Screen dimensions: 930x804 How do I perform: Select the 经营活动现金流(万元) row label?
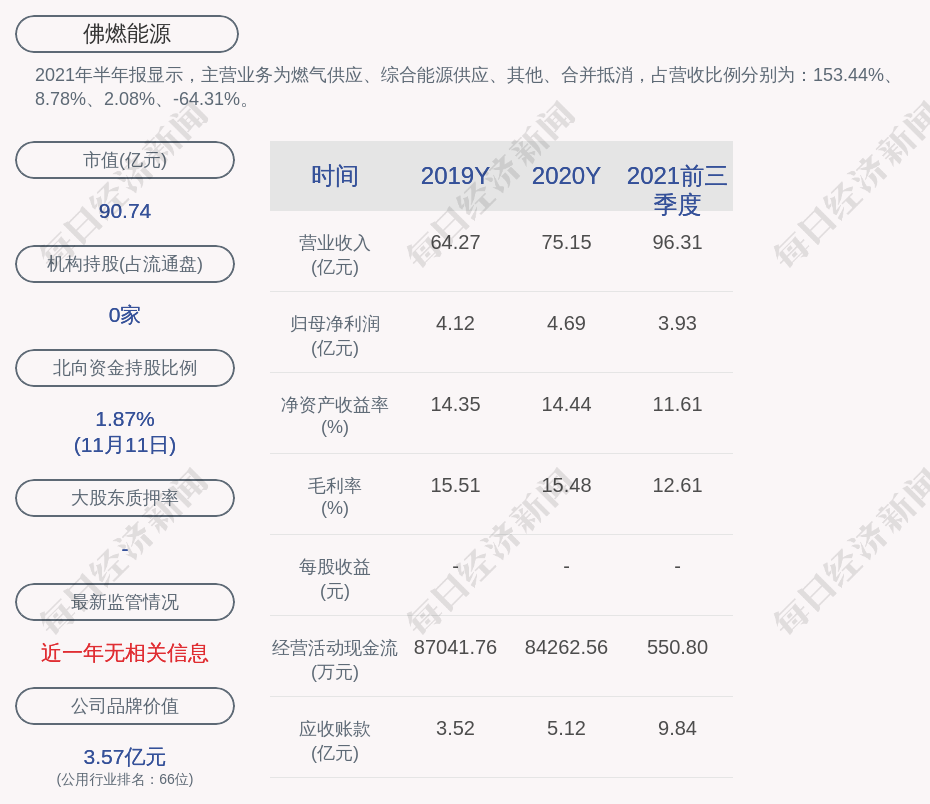(x=334, y=660)
